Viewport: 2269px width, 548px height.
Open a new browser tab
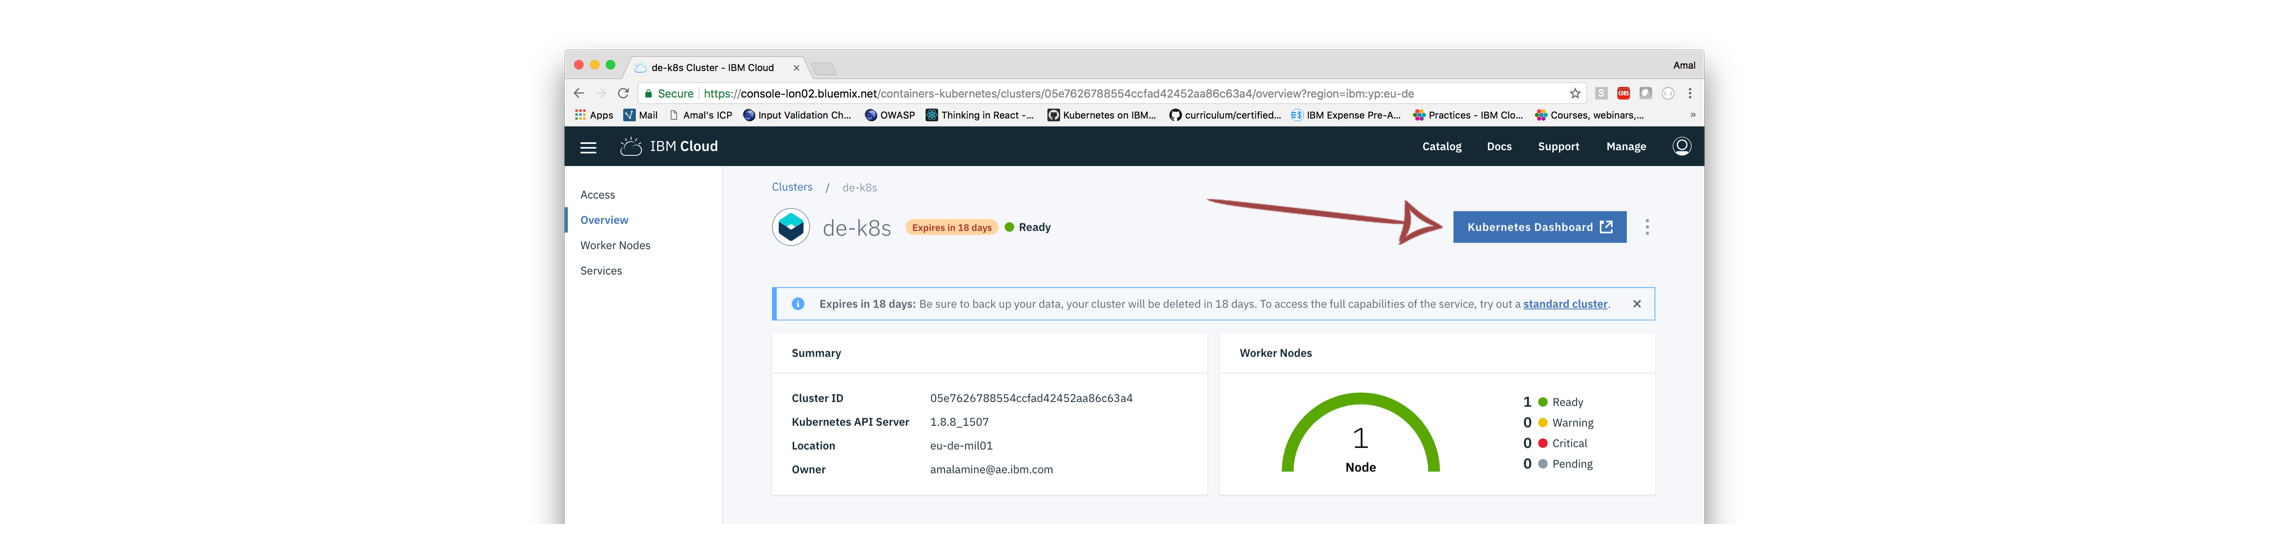824,69
